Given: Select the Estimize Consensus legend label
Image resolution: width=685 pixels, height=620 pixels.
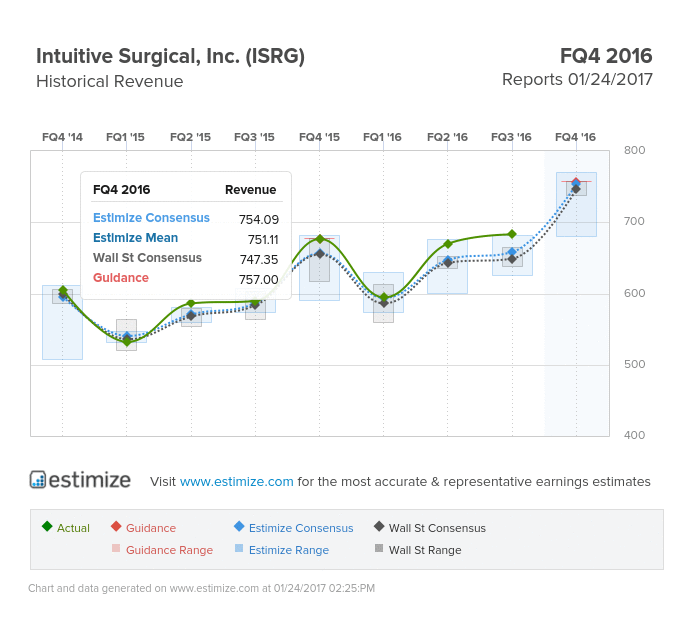Looking at the screenshot, I should 301,528.
